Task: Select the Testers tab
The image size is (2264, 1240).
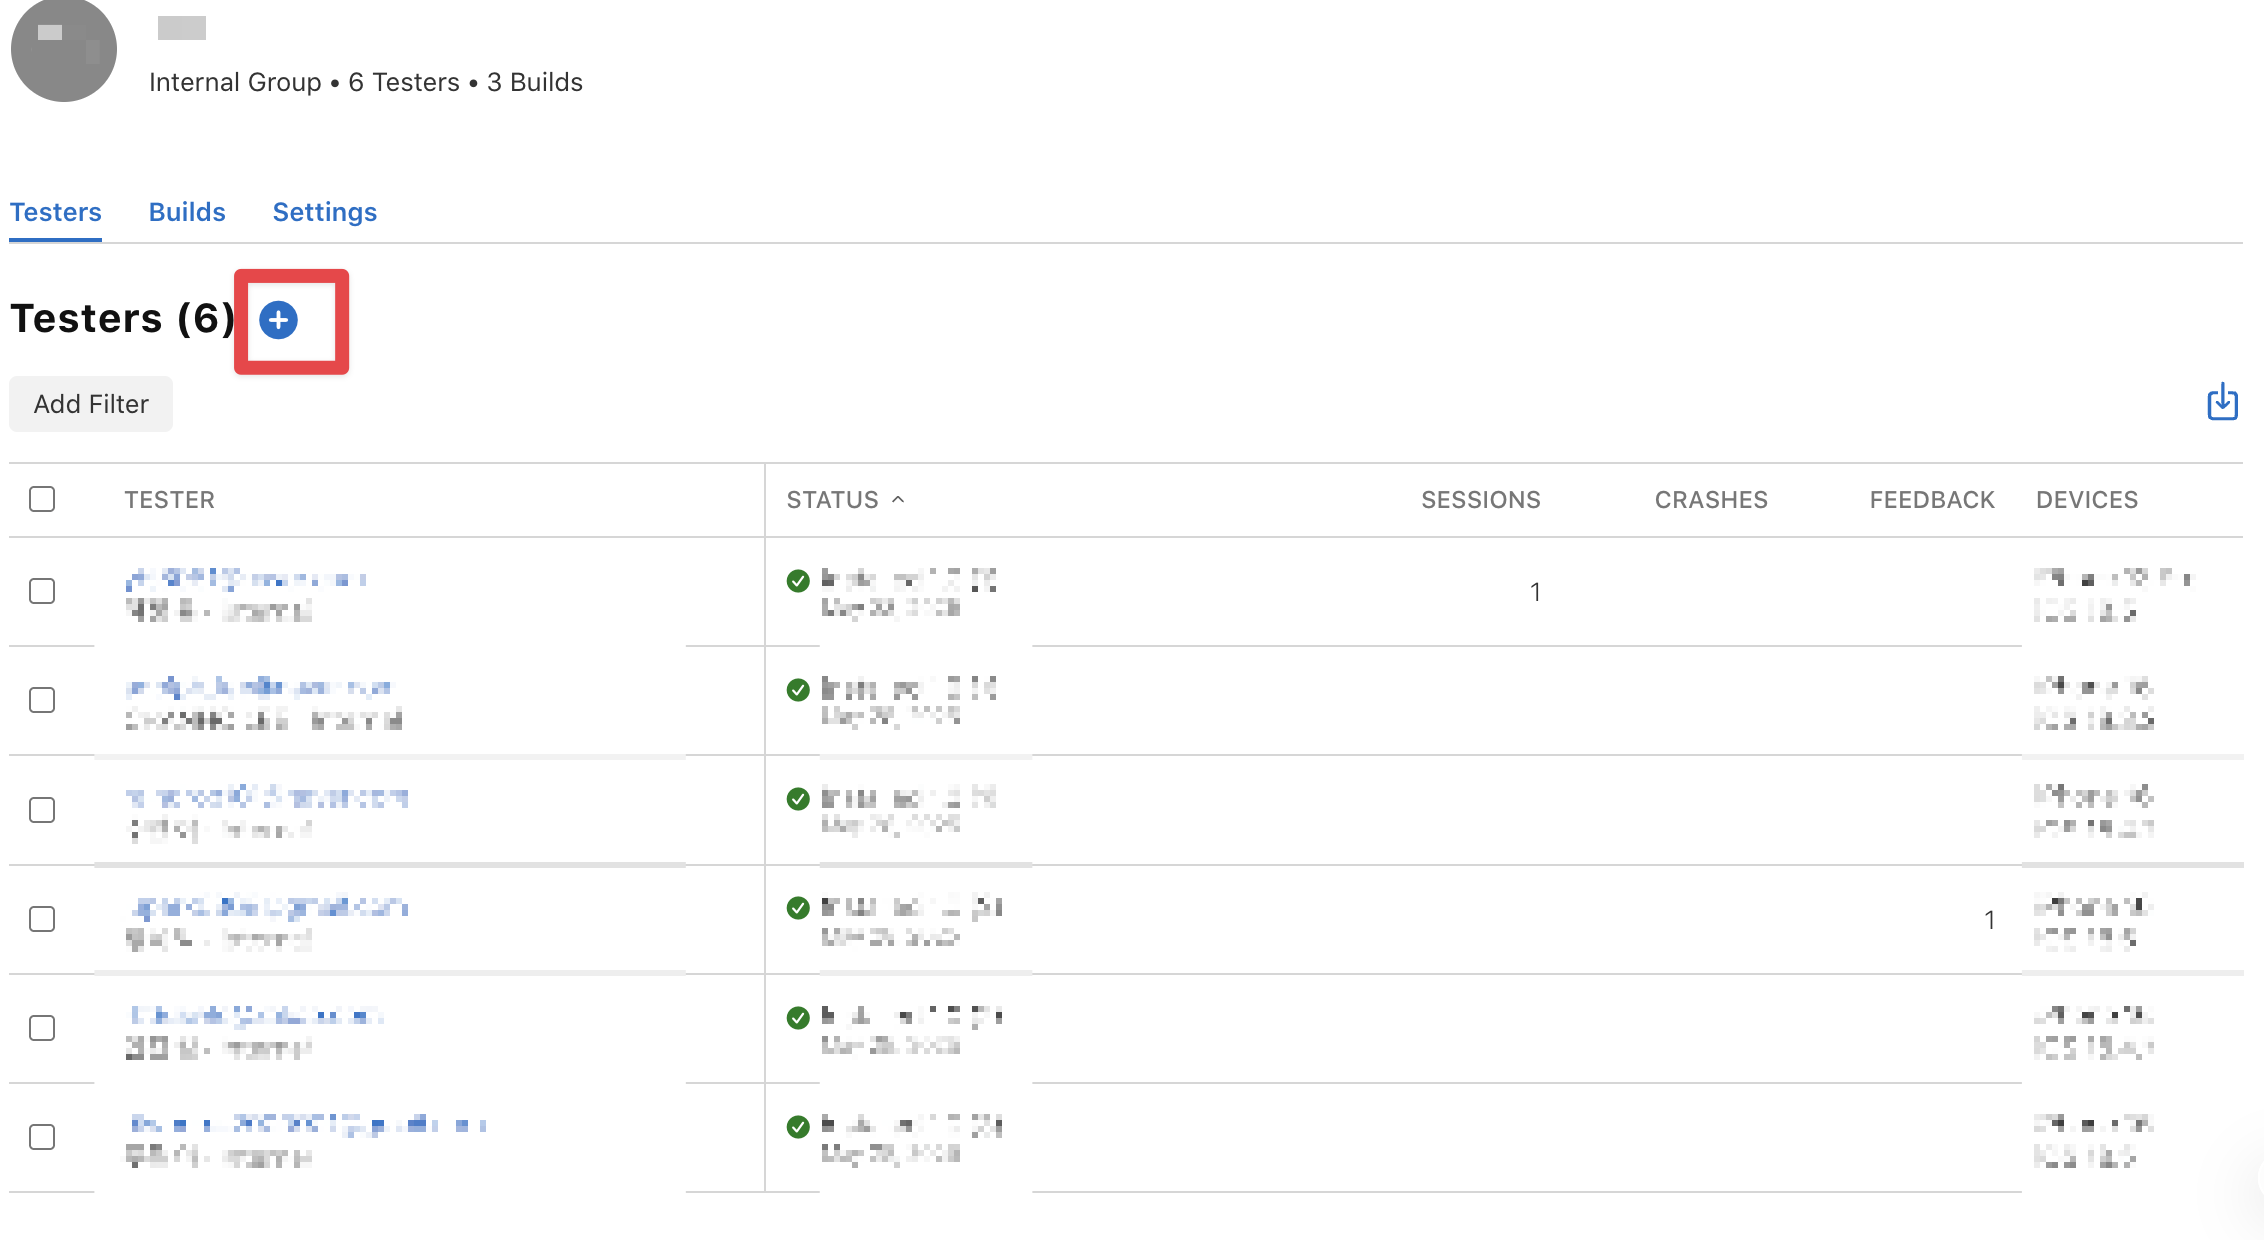Action: point(56,212)
